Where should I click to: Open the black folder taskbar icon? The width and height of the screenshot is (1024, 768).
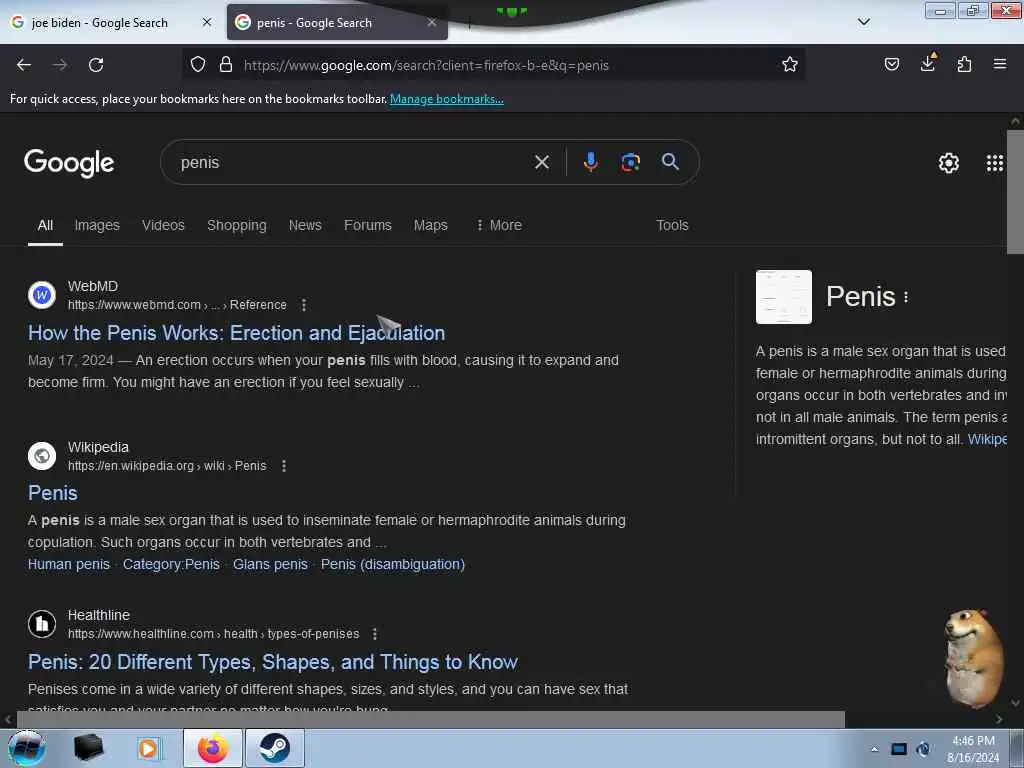(88, 748)
